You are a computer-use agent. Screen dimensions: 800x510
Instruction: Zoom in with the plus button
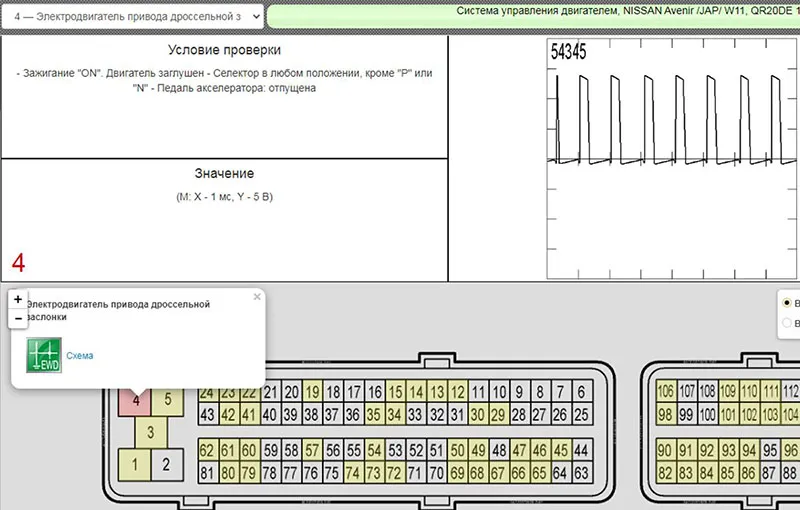point(18,300)
